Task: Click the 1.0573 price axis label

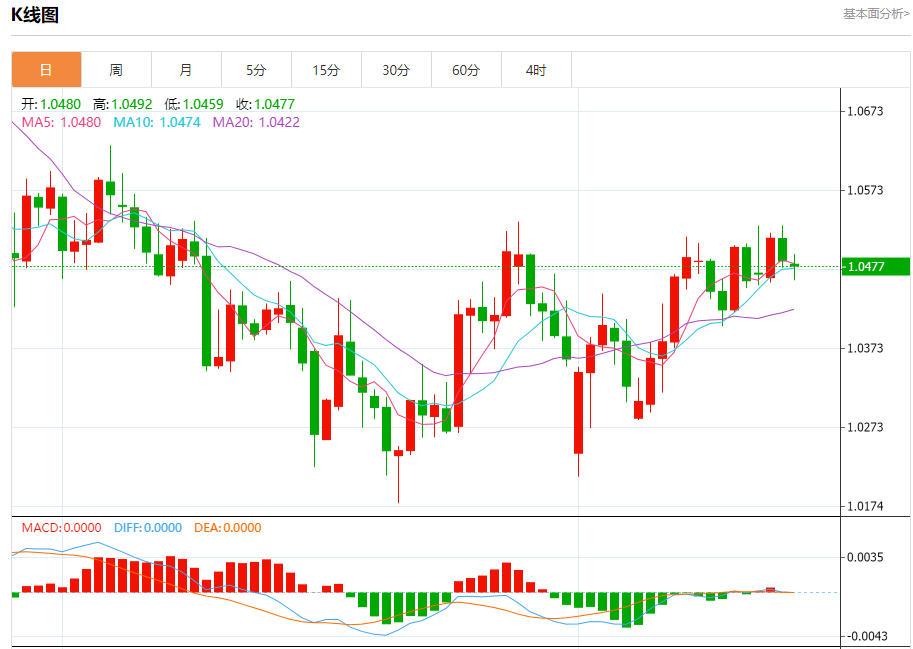Action: tap(865, 190)
